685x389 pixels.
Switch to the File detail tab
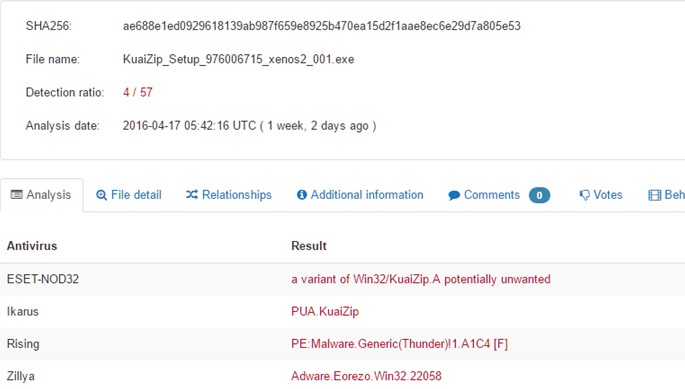coord(129,195)
